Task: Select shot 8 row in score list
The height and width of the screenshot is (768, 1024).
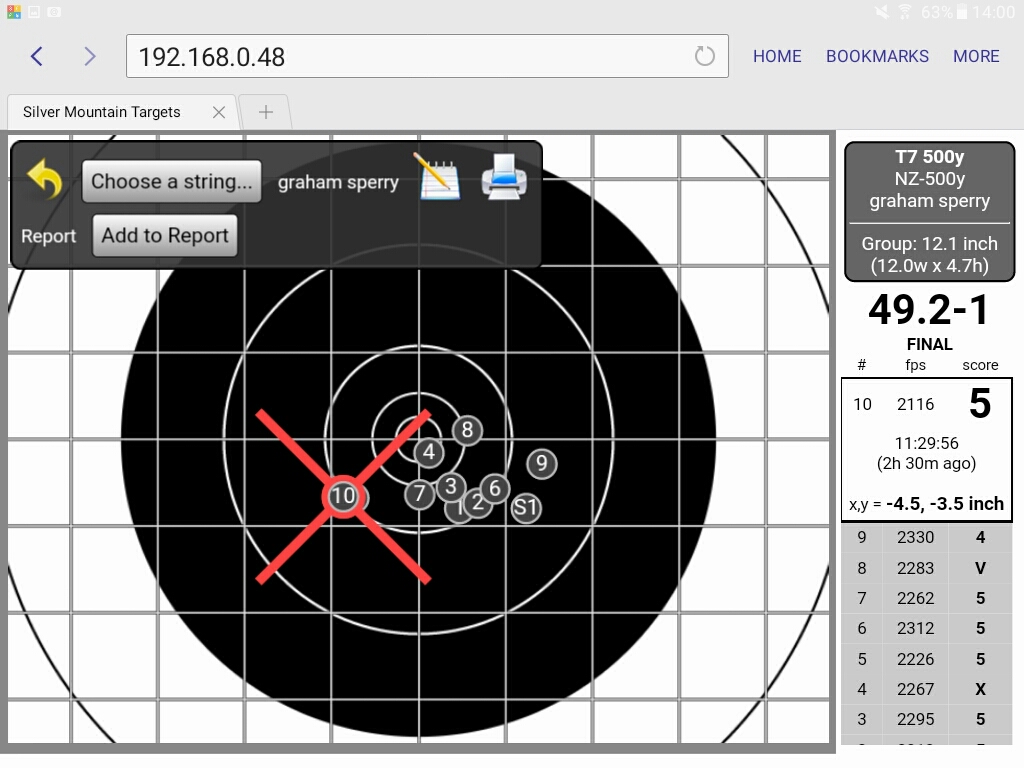Action: 926,568
